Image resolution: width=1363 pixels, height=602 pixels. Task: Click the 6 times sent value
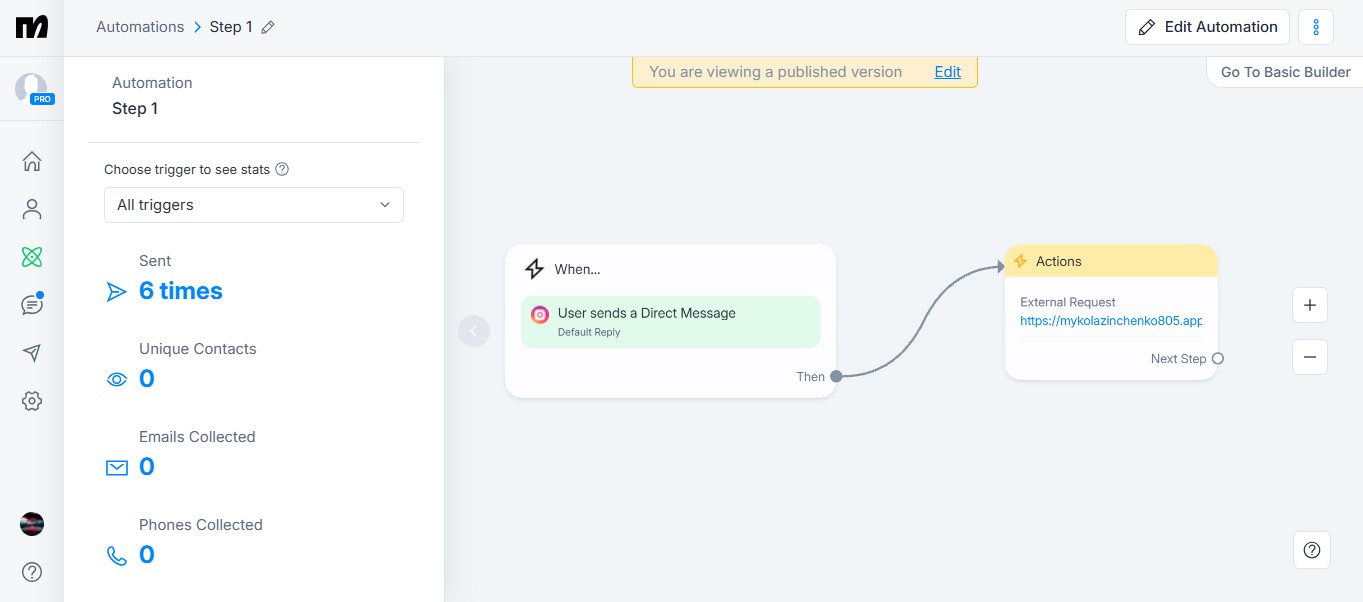(x=181, y=291)
